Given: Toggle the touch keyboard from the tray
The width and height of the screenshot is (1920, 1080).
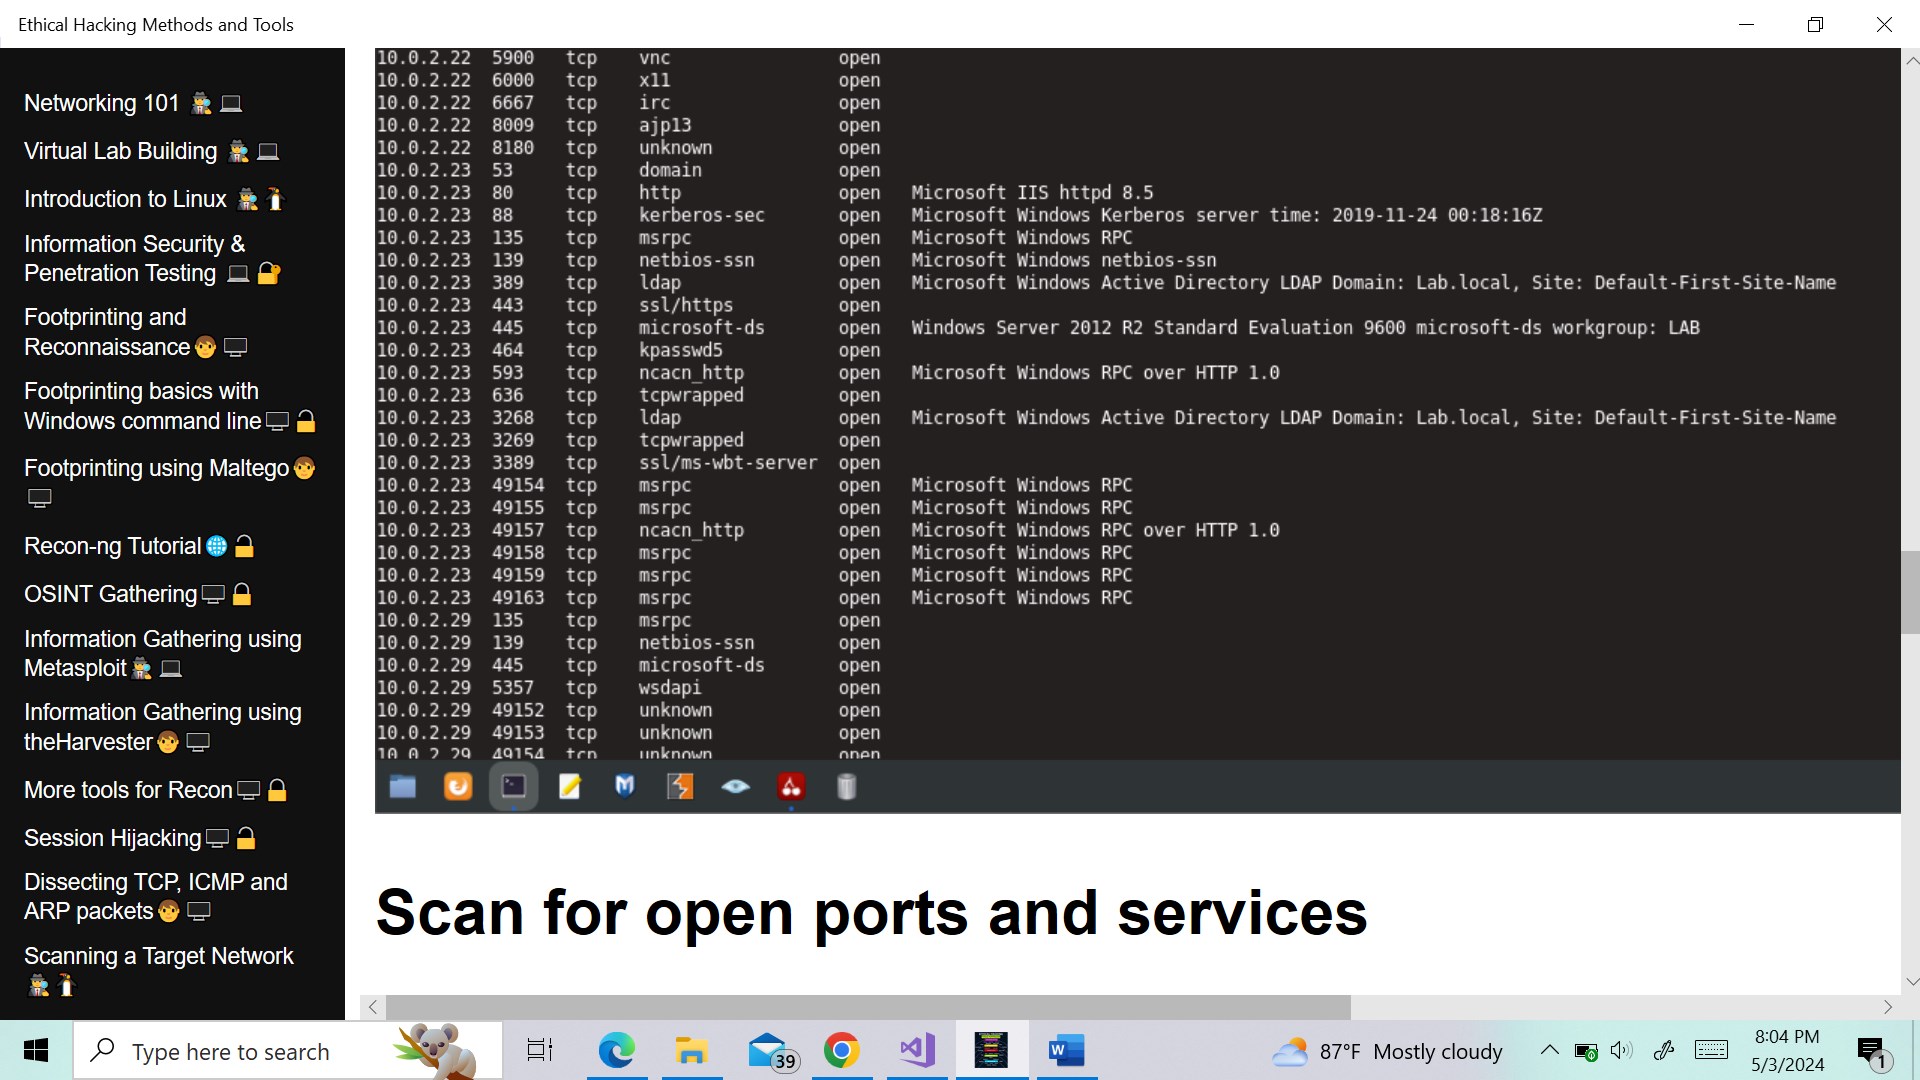Looking at the screenshot, I should tap(1712, 1050).
